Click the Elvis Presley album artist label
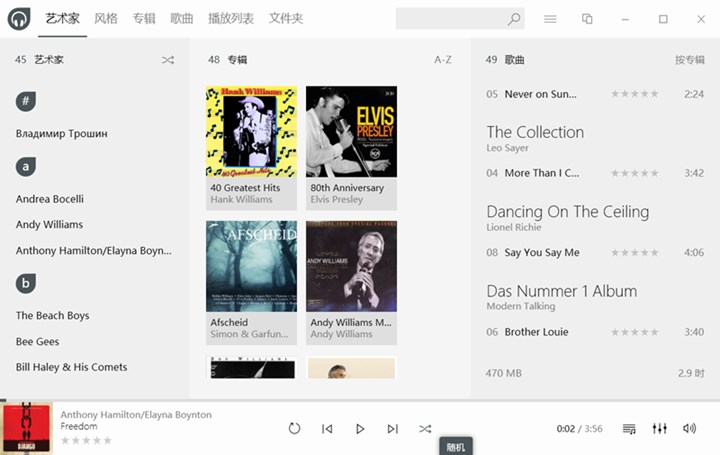Screen dimensions: 720x455 (x=337, y=200)
